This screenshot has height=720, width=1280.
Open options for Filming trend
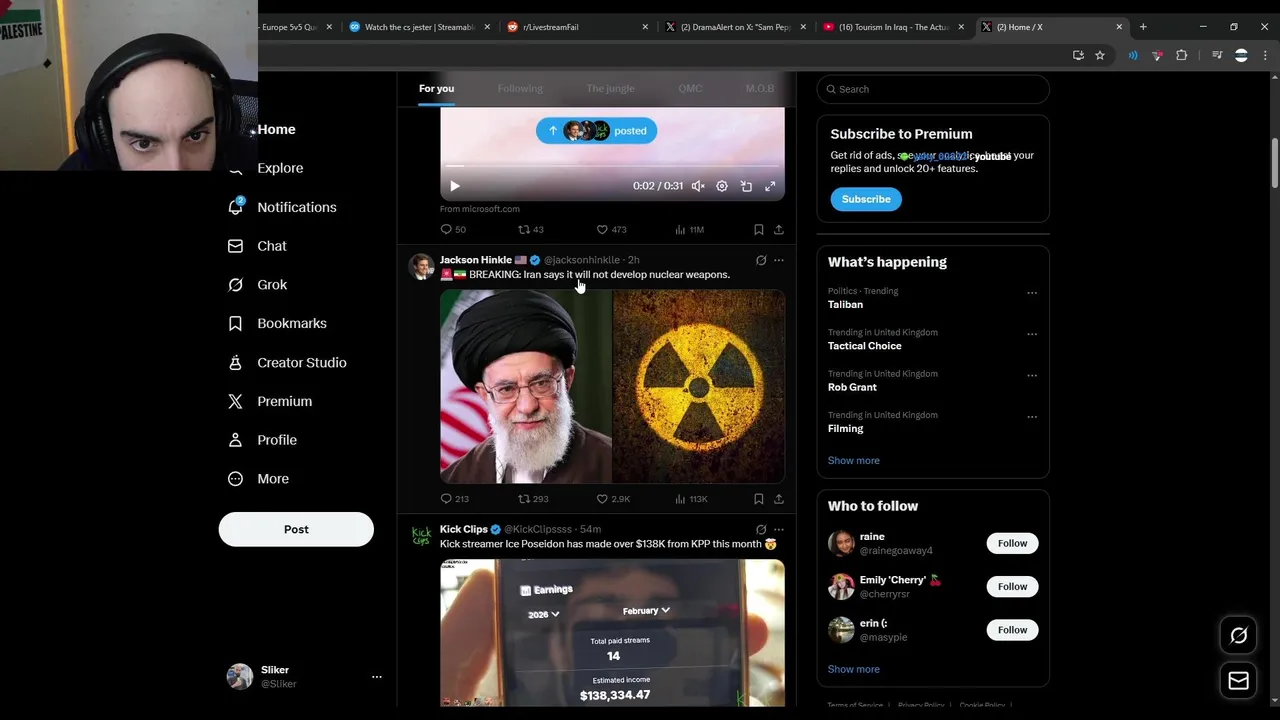pyautogui.click(x=1032, y=417)
